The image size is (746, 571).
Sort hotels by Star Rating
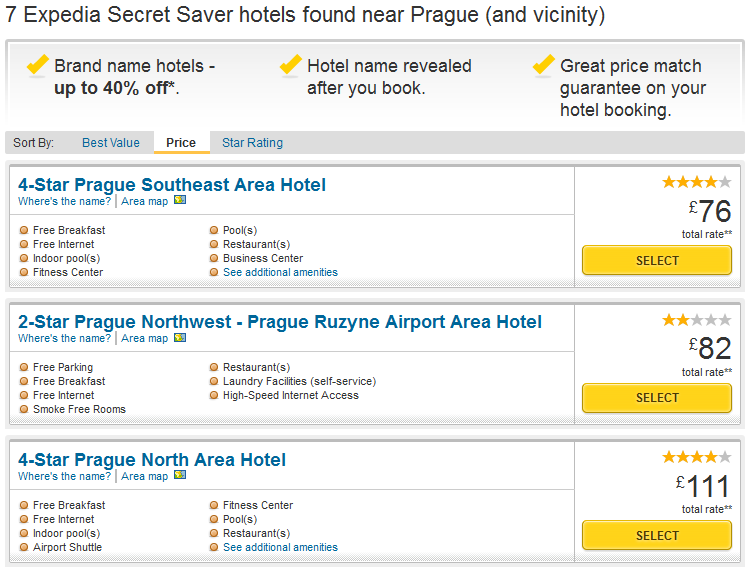253,143
